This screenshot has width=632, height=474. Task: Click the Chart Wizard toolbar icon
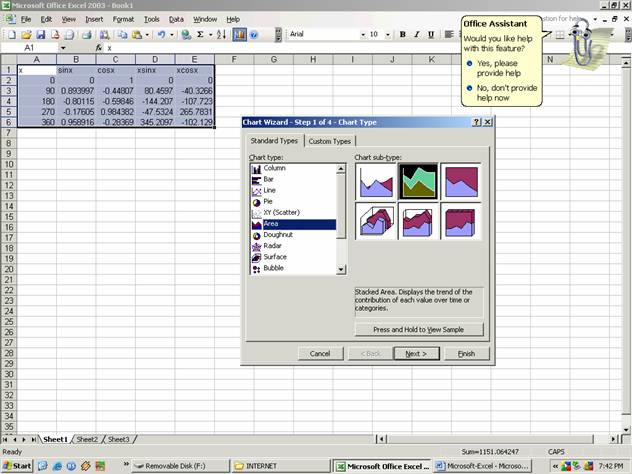click(239, 35)
